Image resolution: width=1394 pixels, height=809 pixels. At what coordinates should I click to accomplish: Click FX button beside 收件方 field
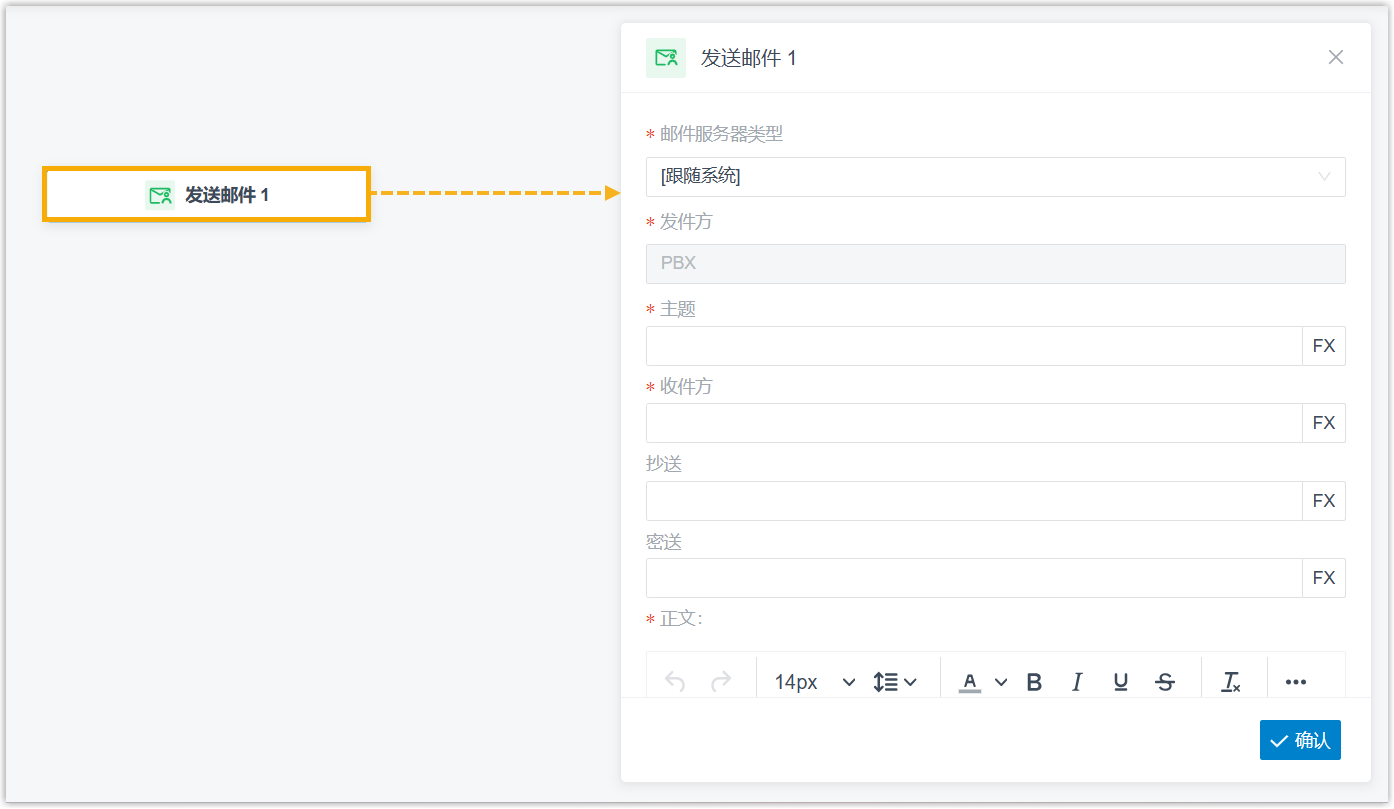click(x=1324, y=423)
